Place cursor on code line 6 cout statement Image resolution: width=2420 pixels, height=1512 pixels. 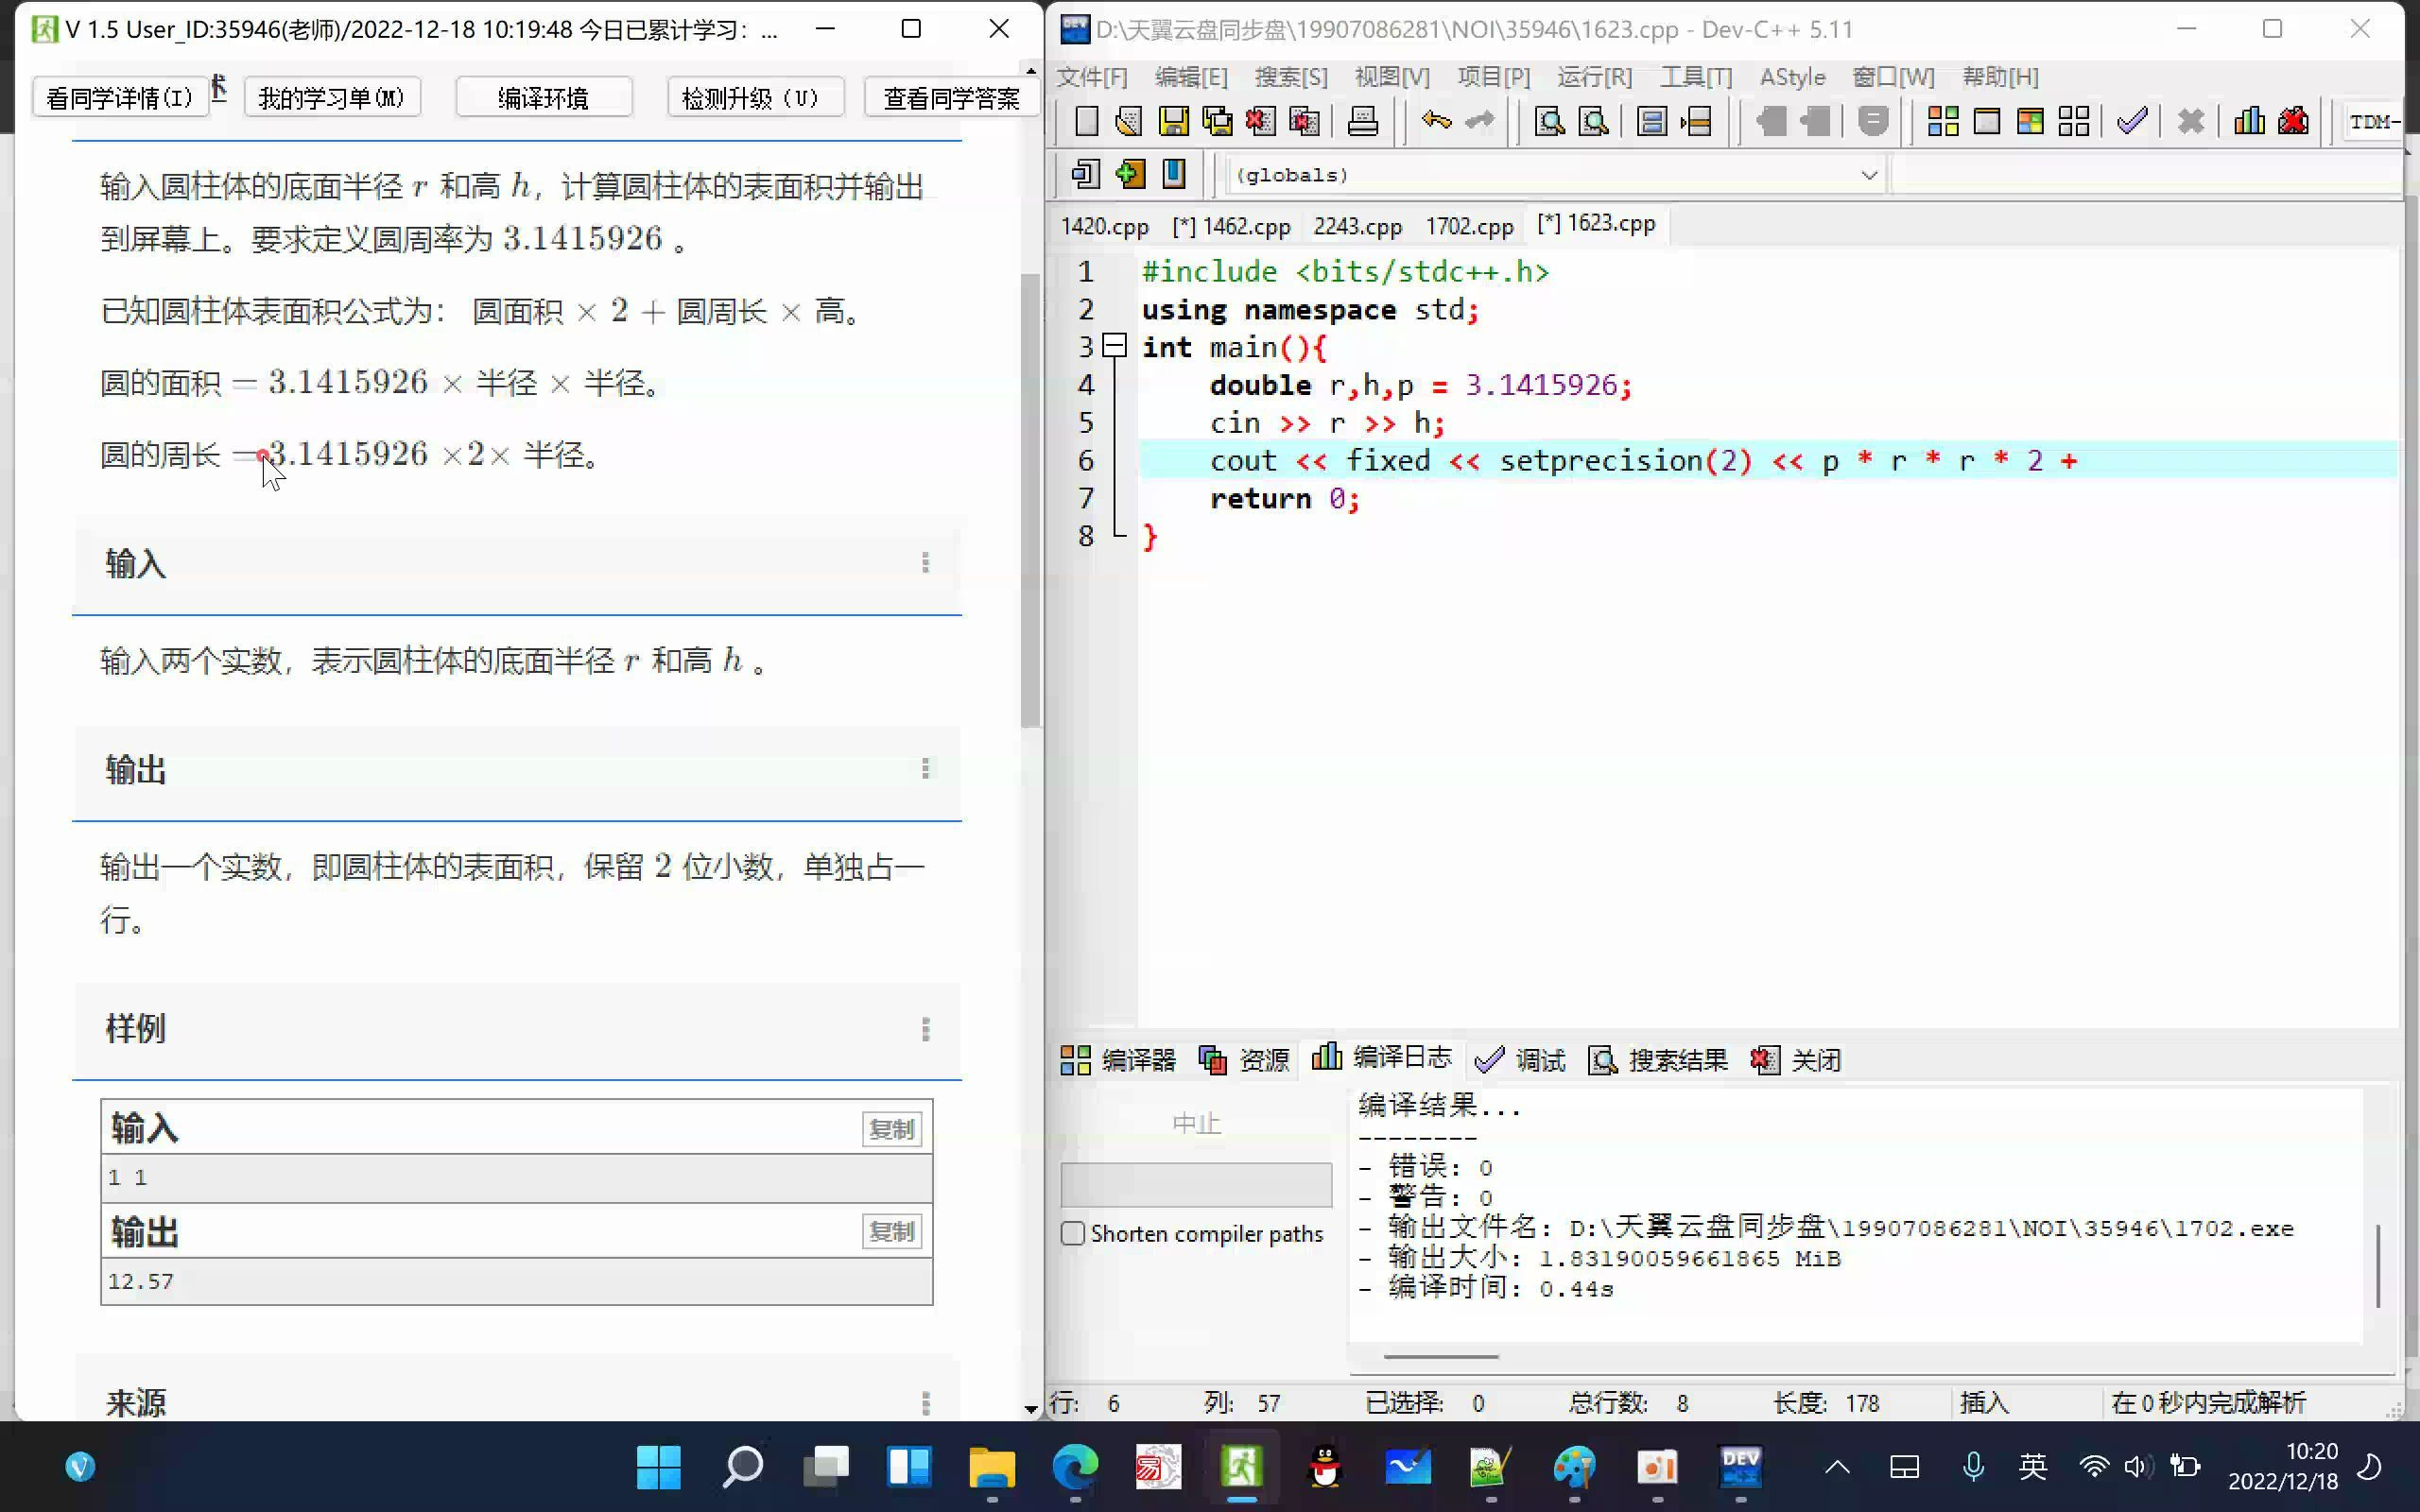[1643, 461]
